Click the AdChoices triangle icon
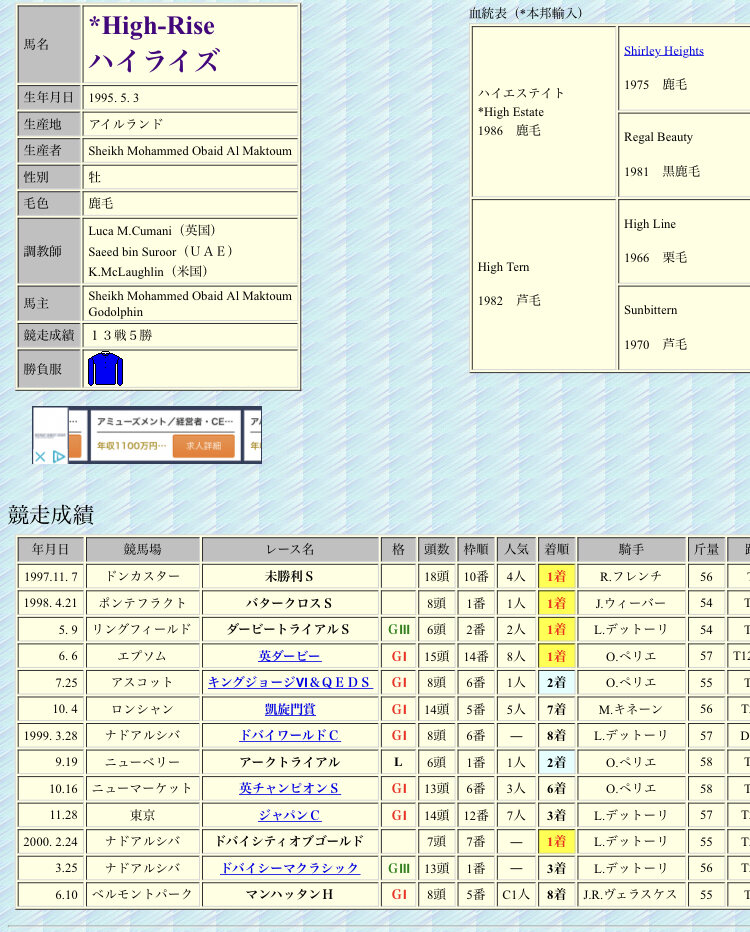The height and width of the screenshot is (932, 750). coord(59,456)
